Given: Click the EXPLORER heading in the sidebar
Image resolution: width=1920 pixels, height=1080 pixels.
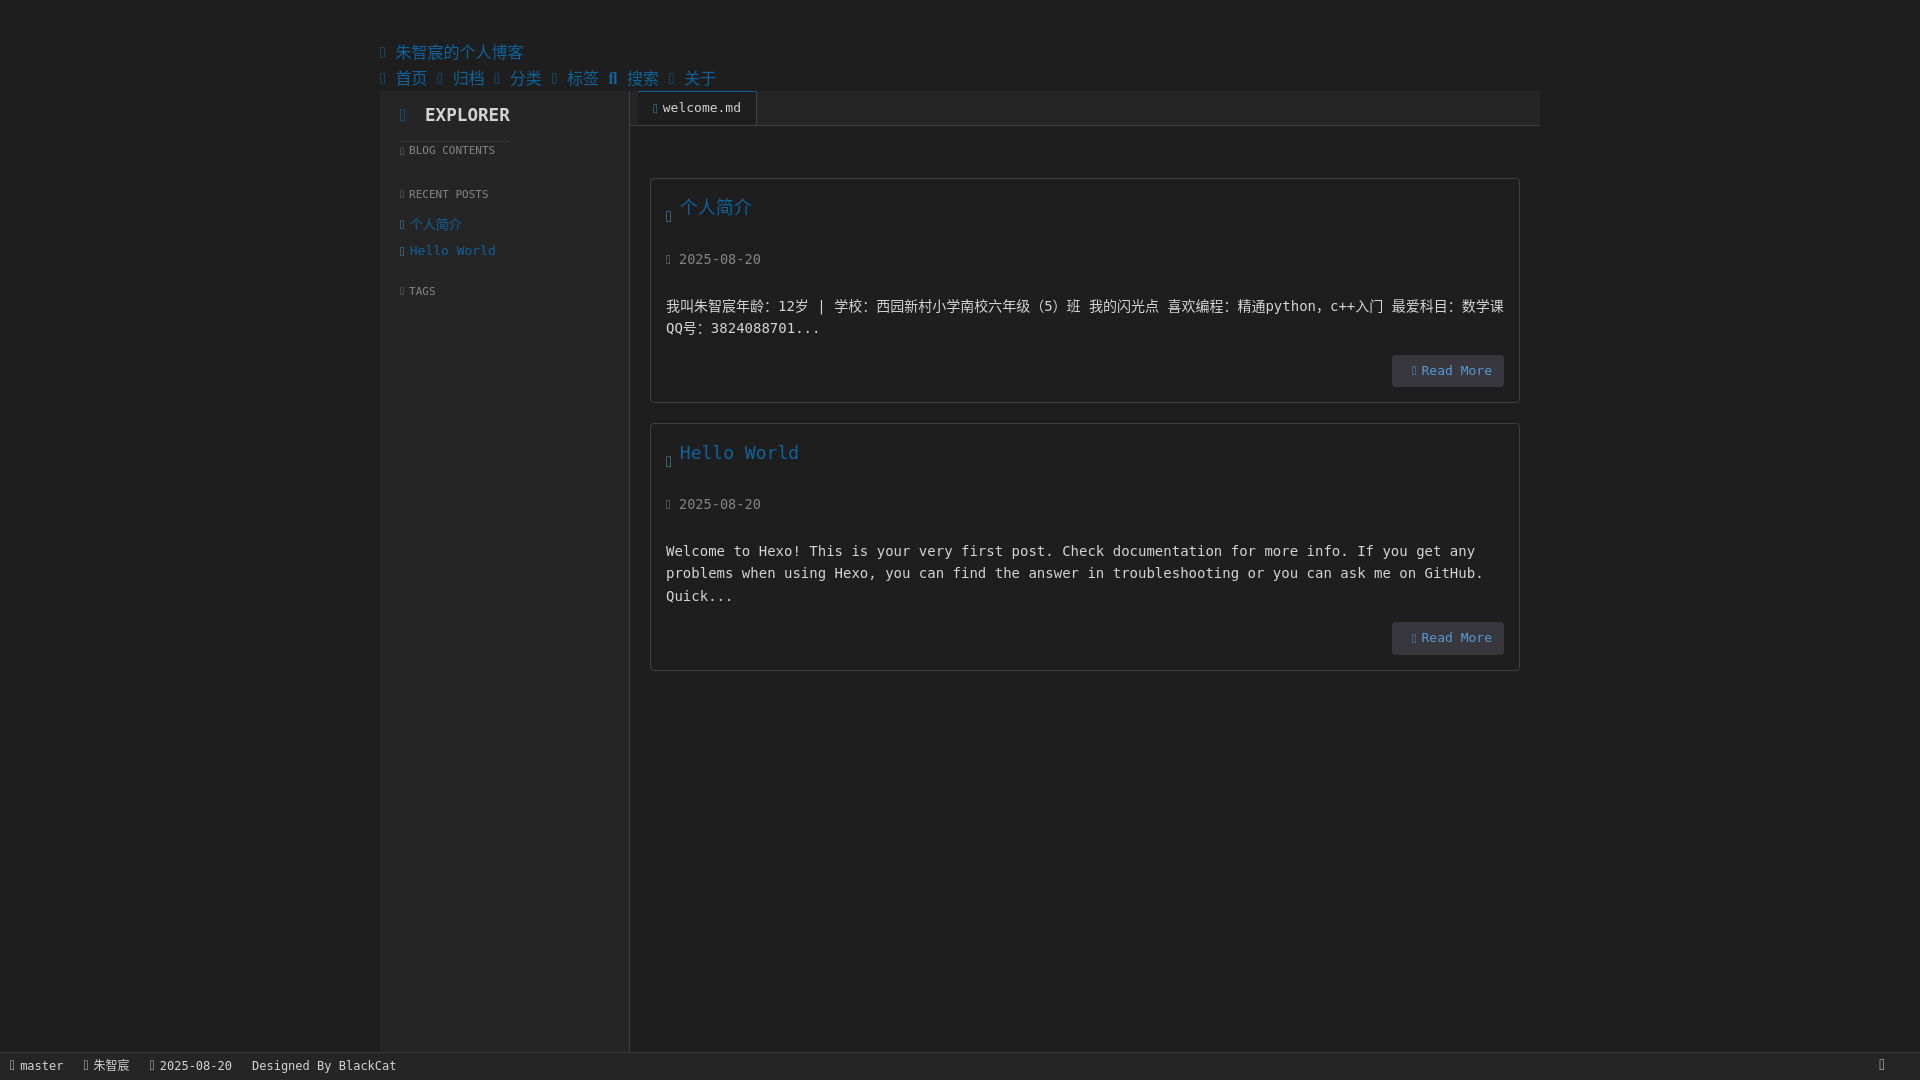Looking at the screenshot, I should [467, 115].
